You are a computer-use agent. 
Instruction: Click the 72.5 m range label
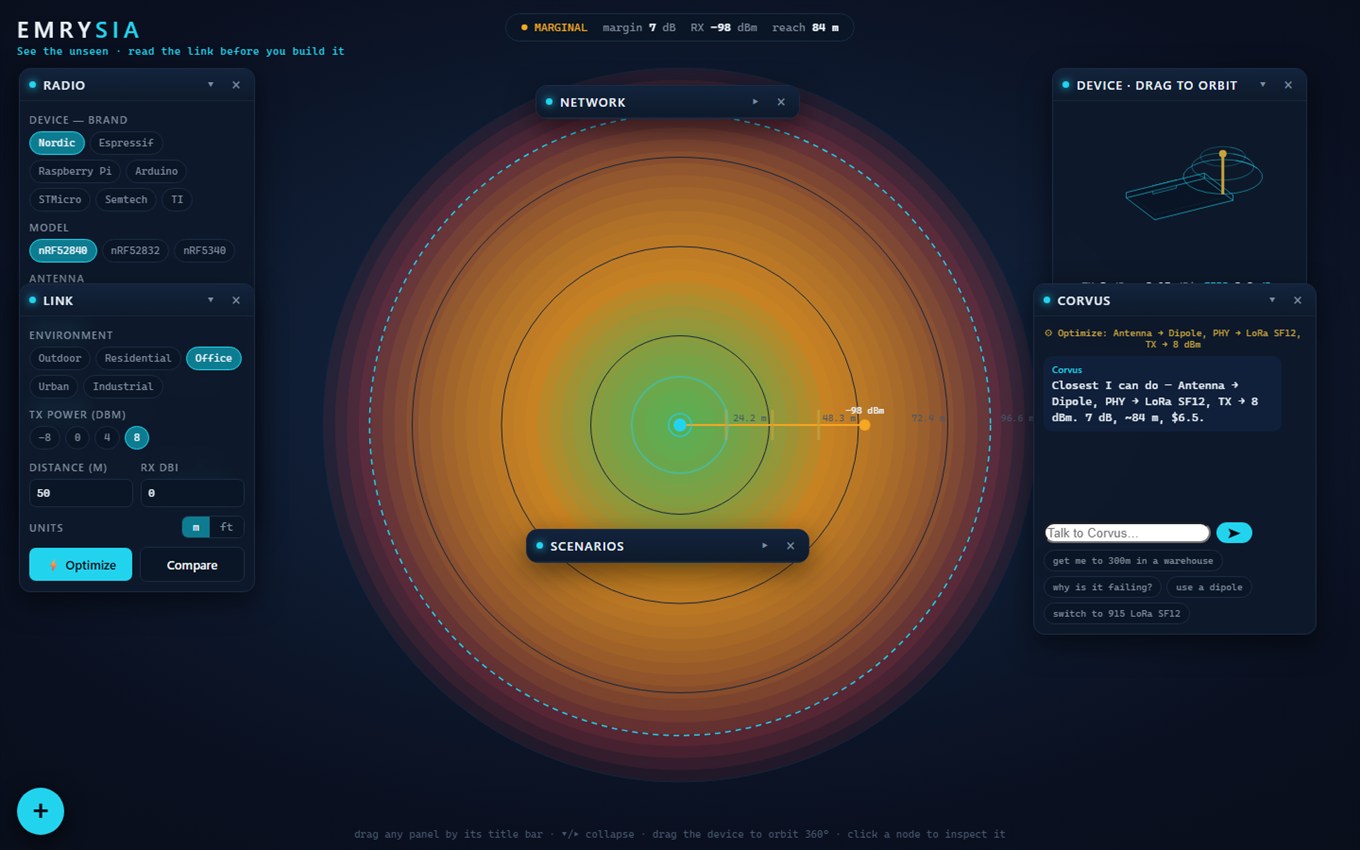tap(929, 418)
